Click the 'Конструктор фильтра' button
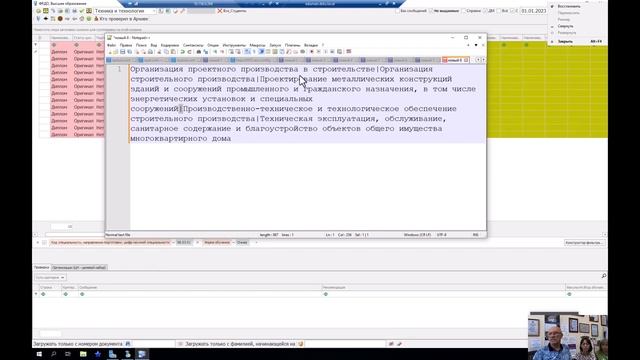640x360 pixels. 584,242
